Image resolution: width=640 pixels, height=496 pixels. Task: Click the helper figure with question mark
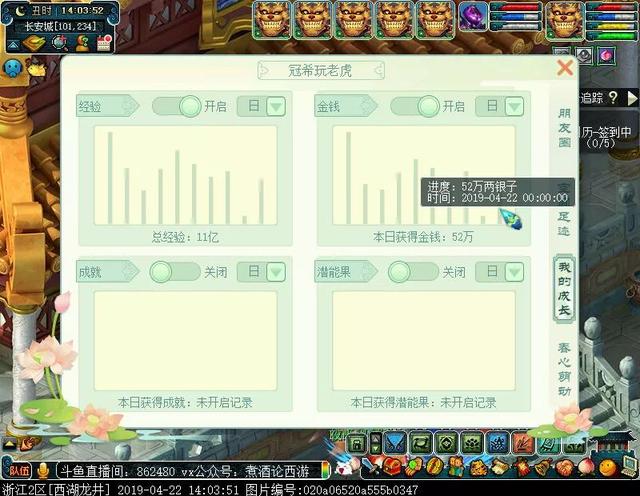[83, 43]
